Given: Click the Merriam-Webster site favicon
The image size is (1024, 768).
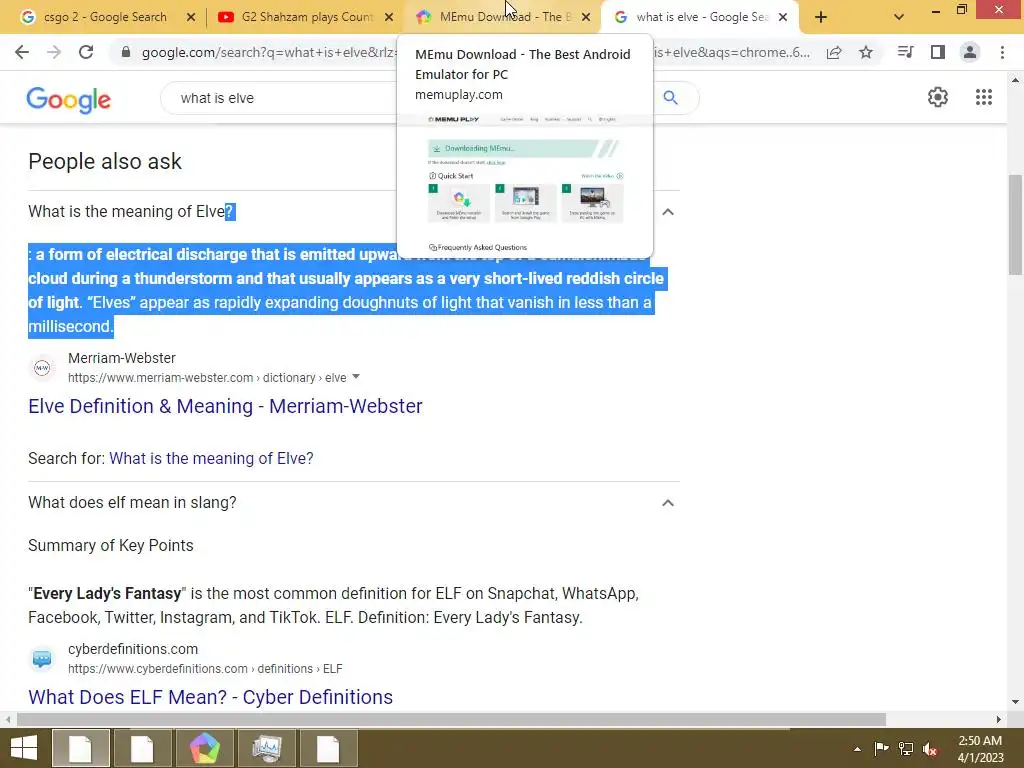Looking at the screenshot, I should (42, 368).
